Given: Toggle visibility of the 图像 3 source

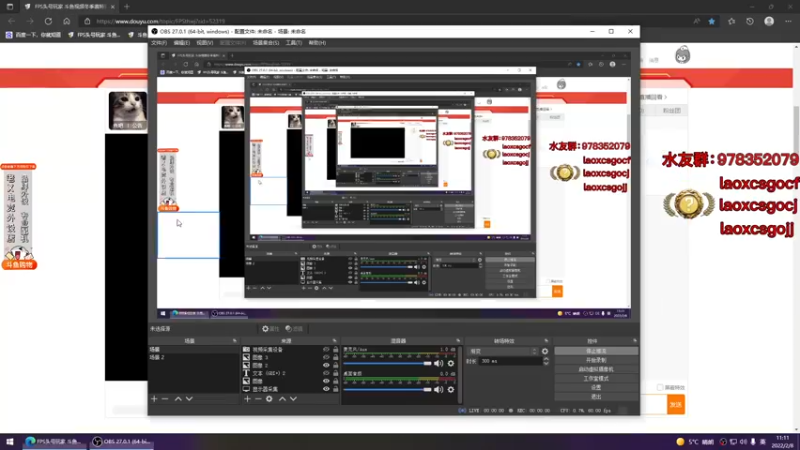Looking at the screenshot, I should click(x=326, y=358).
